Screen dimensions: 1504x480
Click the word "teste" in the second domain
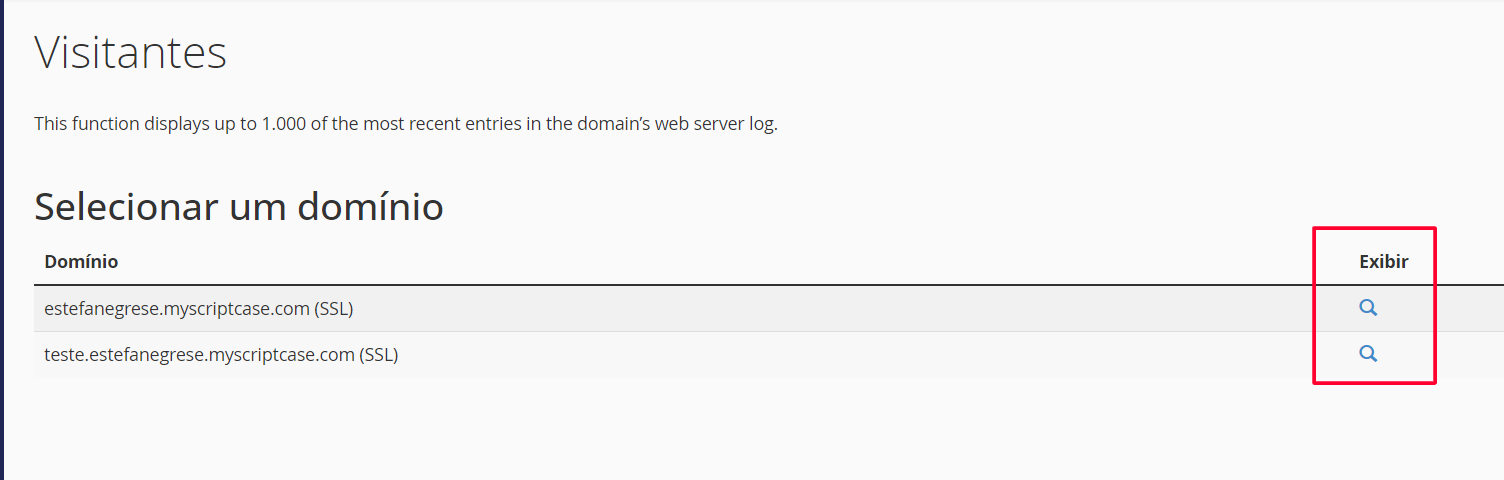pos(64,354)
